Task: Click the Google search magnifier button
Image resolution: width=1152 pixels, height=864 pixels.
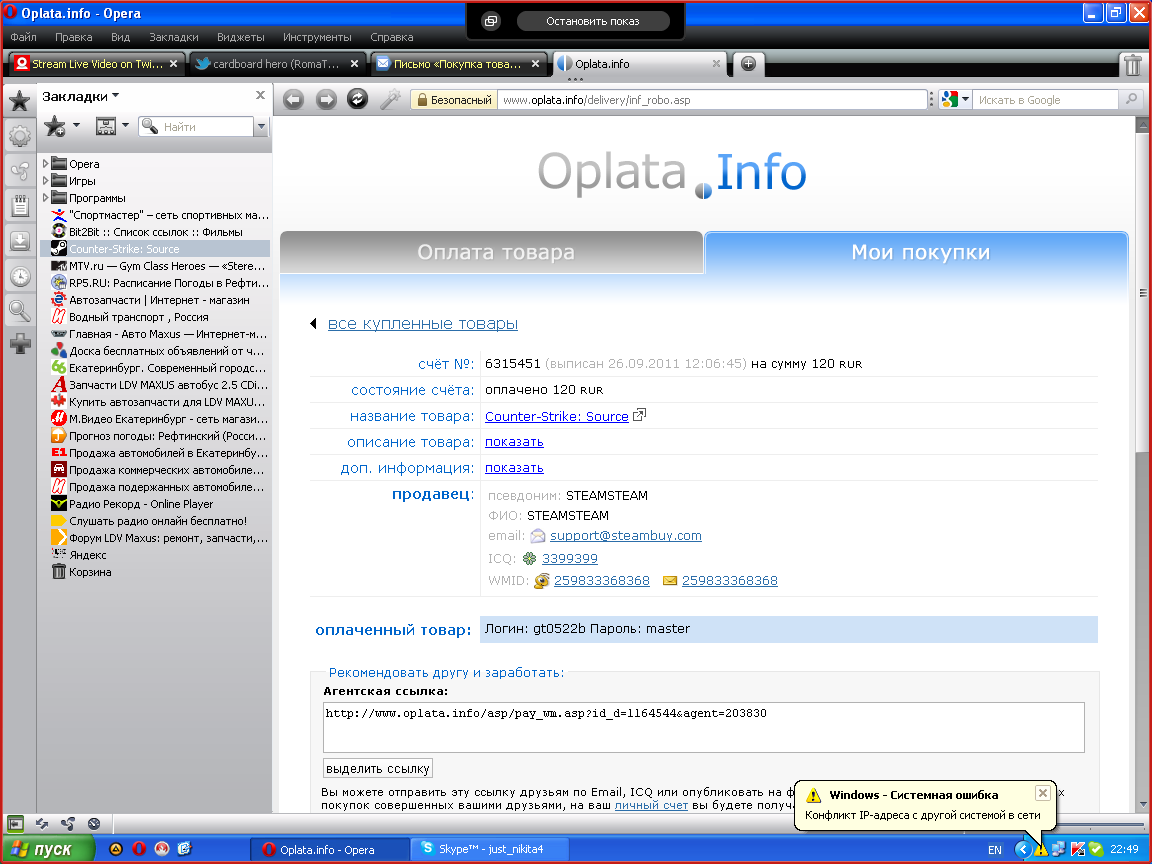Action: [x=1131, y=99]
